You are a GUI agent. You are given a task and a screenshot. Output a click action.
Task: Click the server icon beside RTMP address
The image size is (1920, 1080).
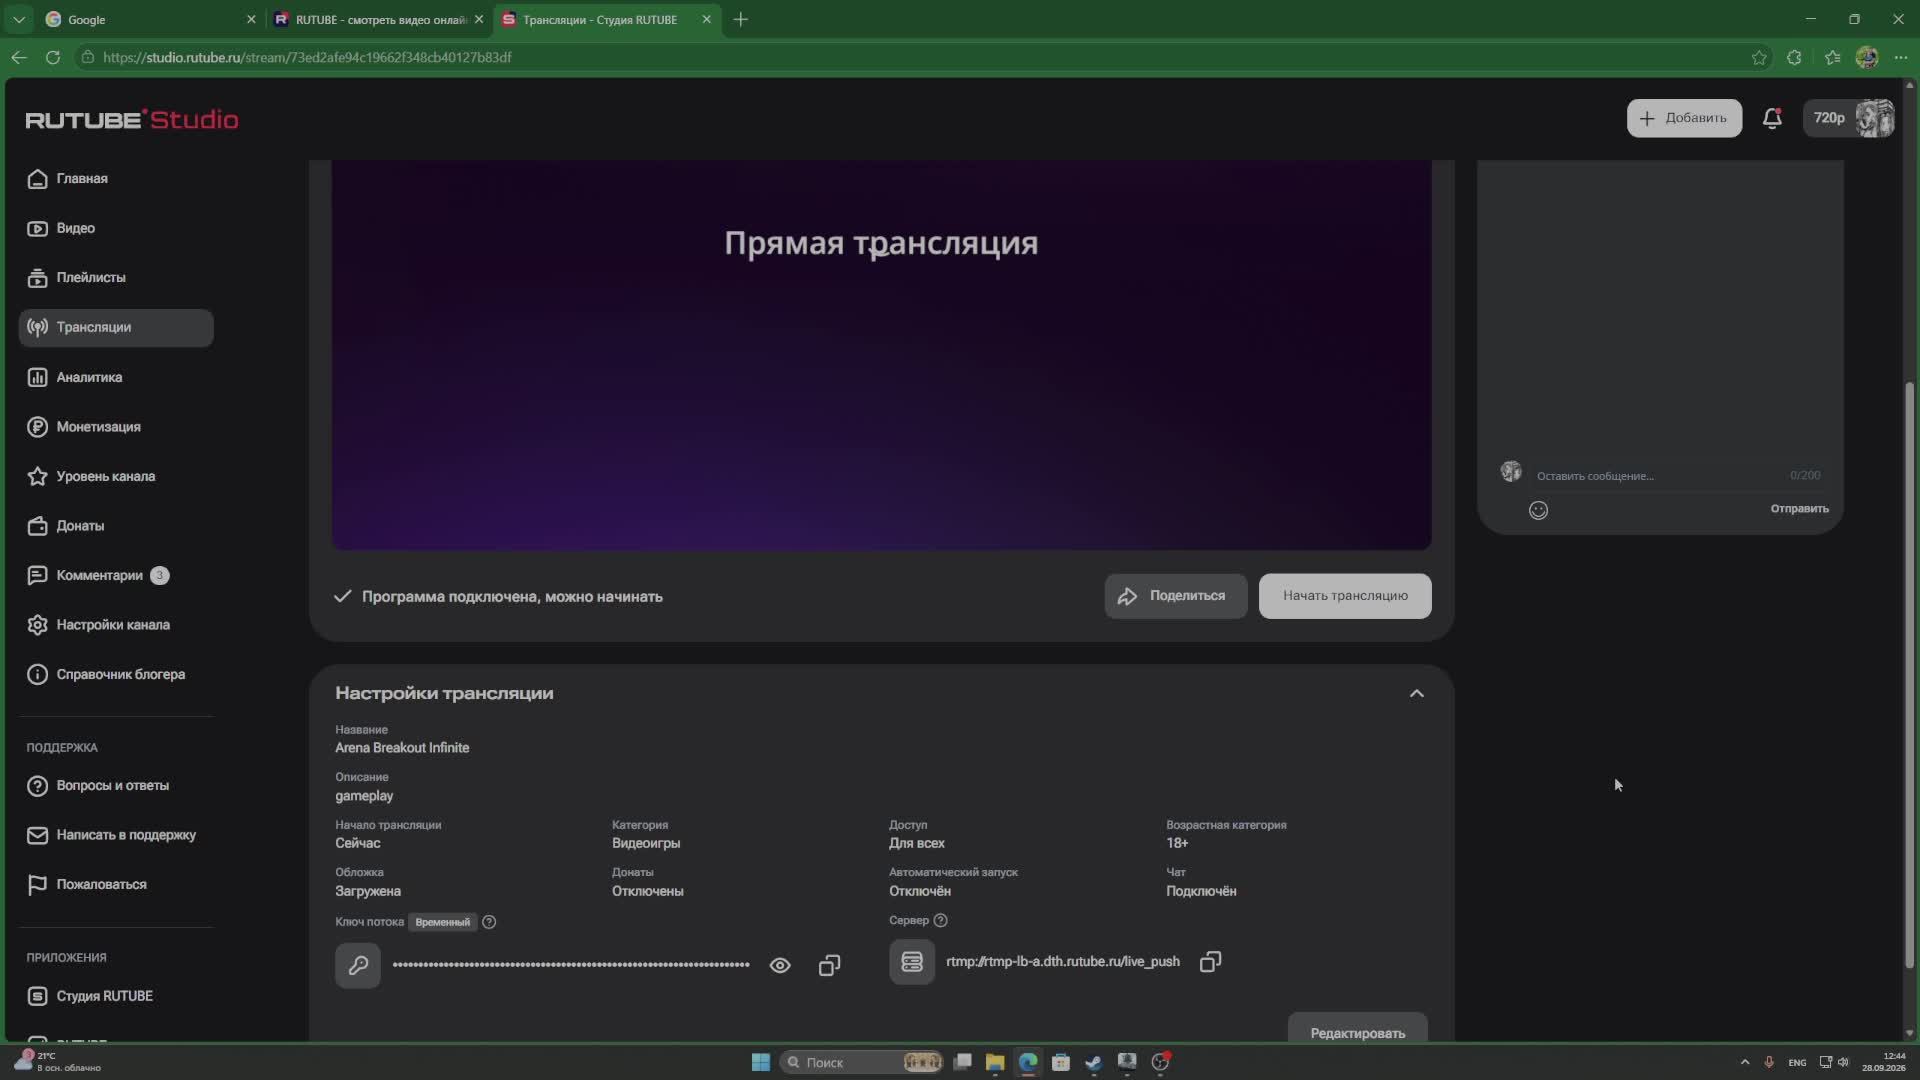pyautogui.click(x=912, y=962)
